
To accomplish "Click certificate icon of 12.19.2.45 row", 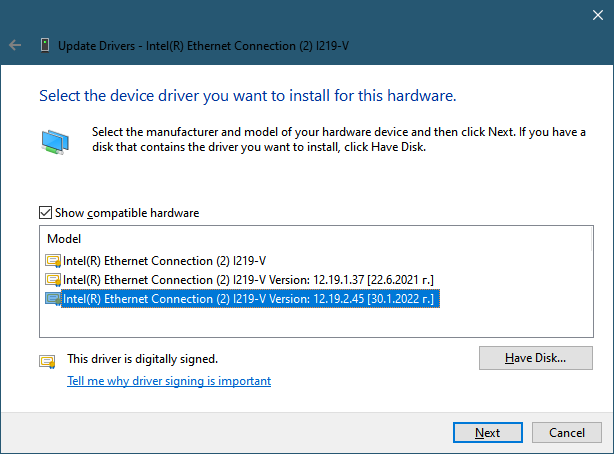I will [53, 299].
